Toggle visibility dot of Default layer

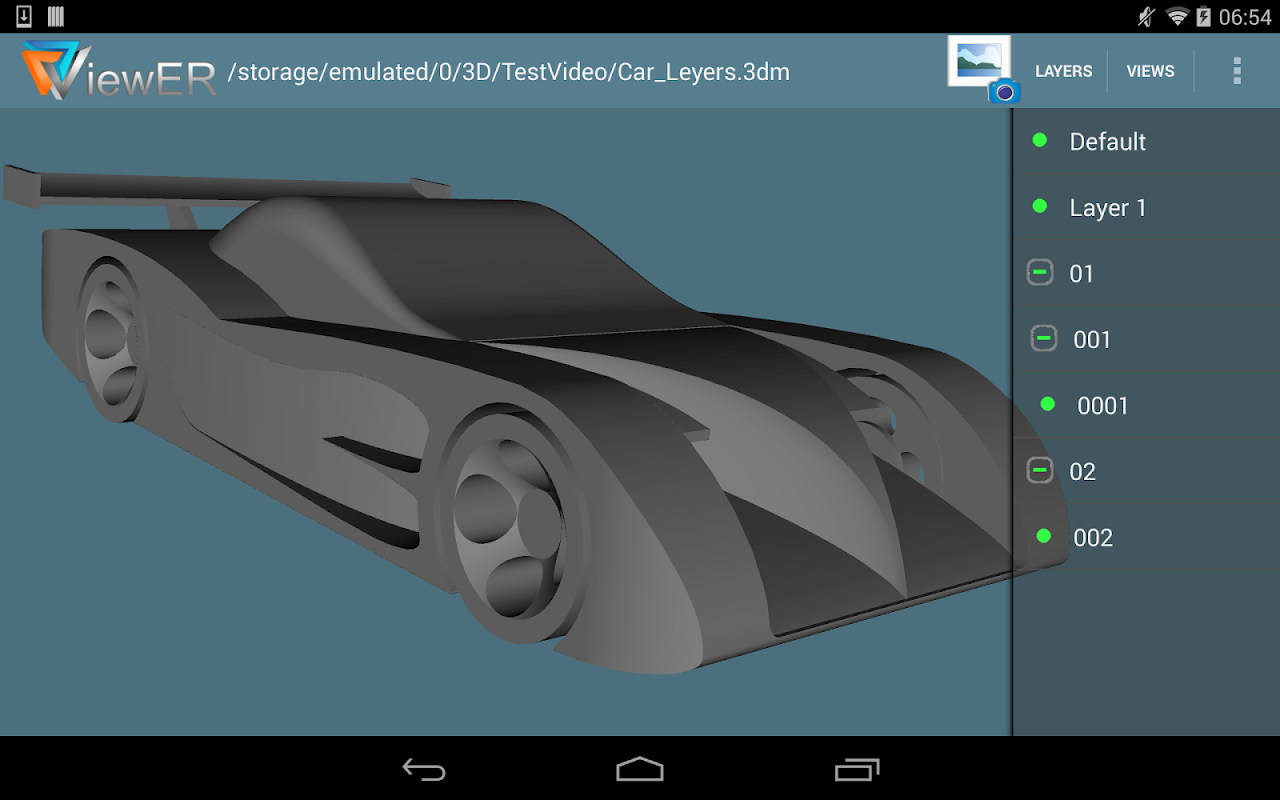pos(1040,140)
